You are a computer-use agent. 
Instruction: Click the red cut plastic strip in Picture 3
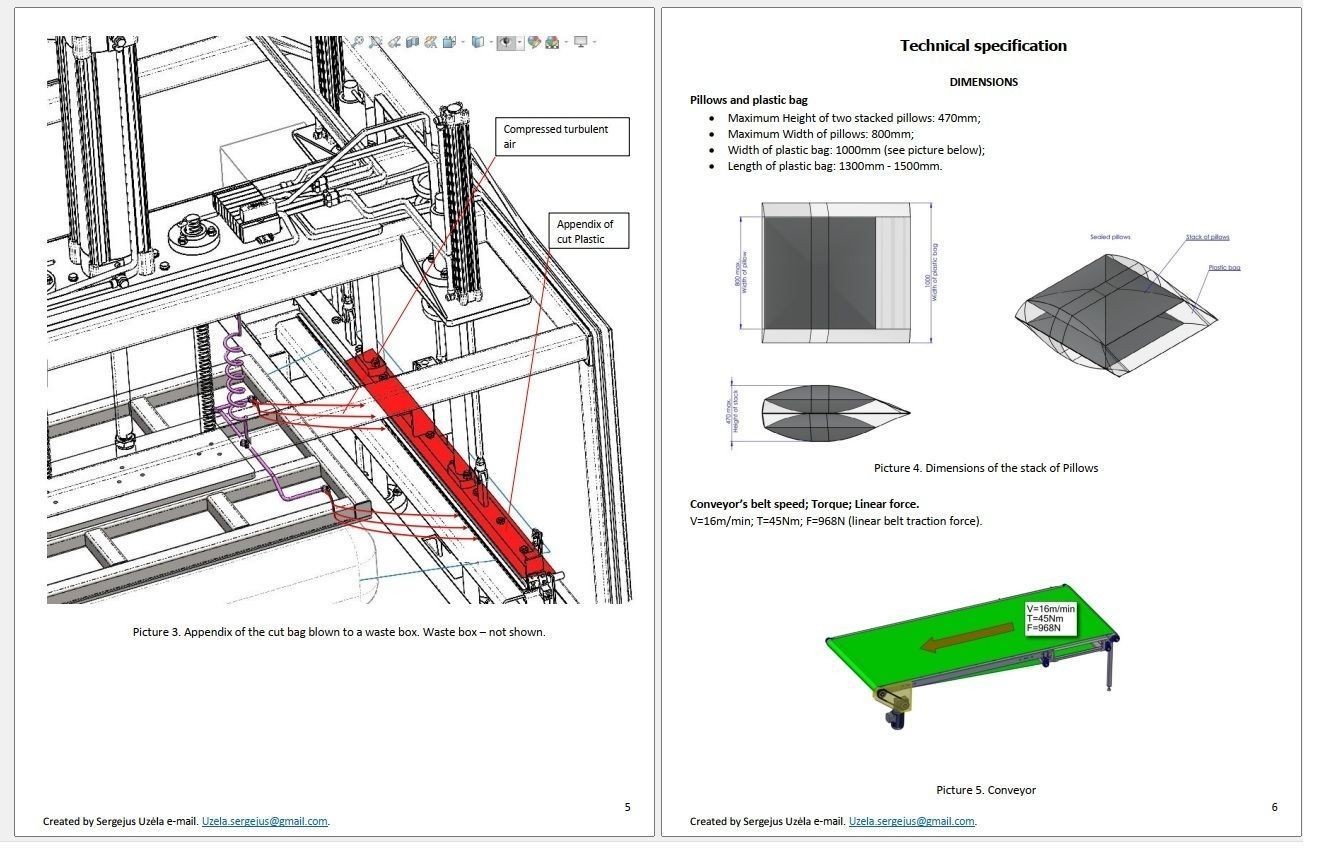[x=450, y=462]
